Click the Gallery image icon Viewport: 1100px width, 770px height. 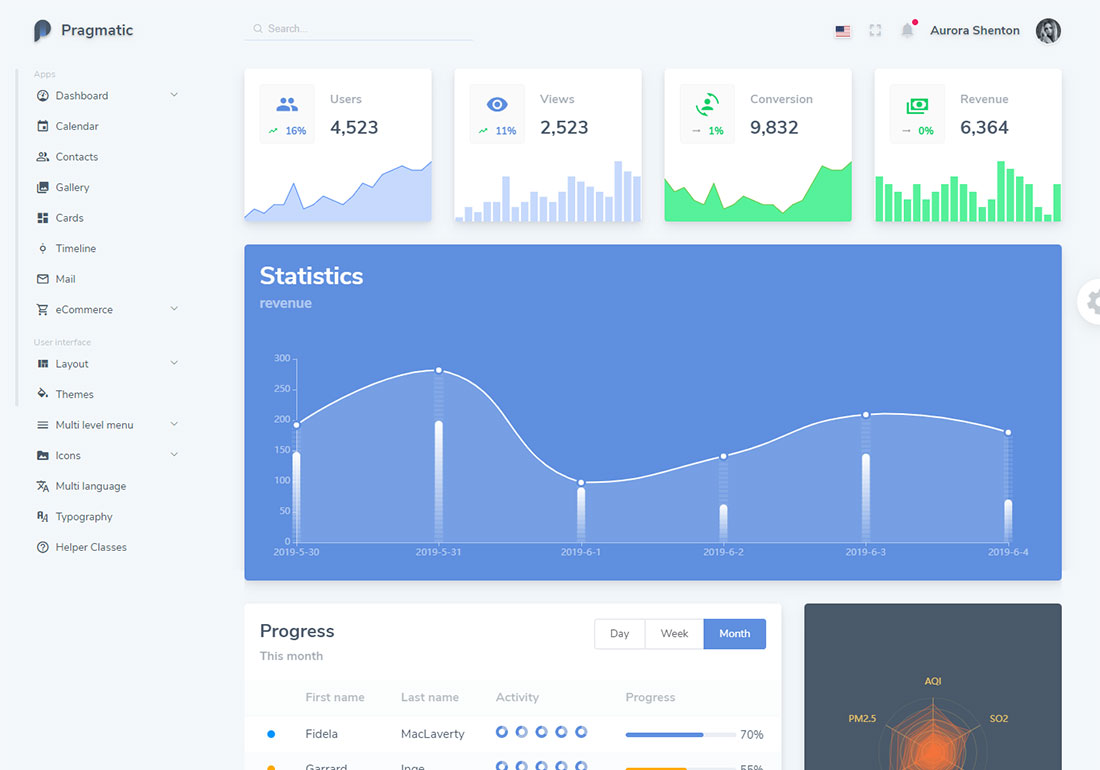[43, 187]
